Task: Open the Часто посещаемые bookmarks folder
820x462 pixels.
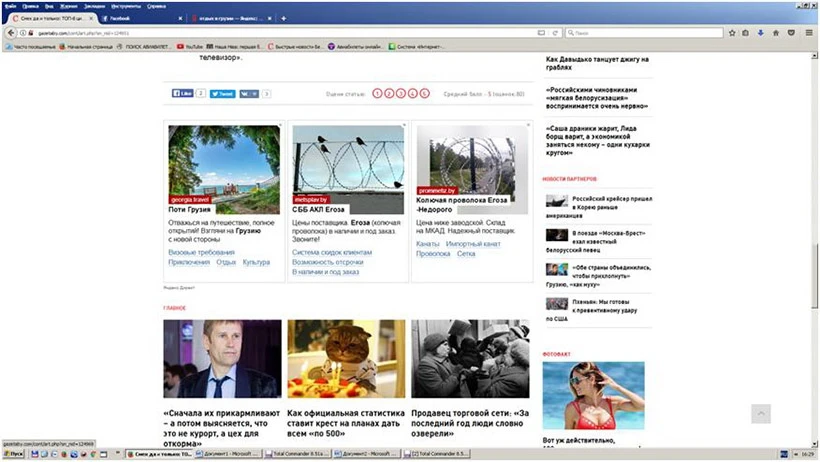Action: 30,47
